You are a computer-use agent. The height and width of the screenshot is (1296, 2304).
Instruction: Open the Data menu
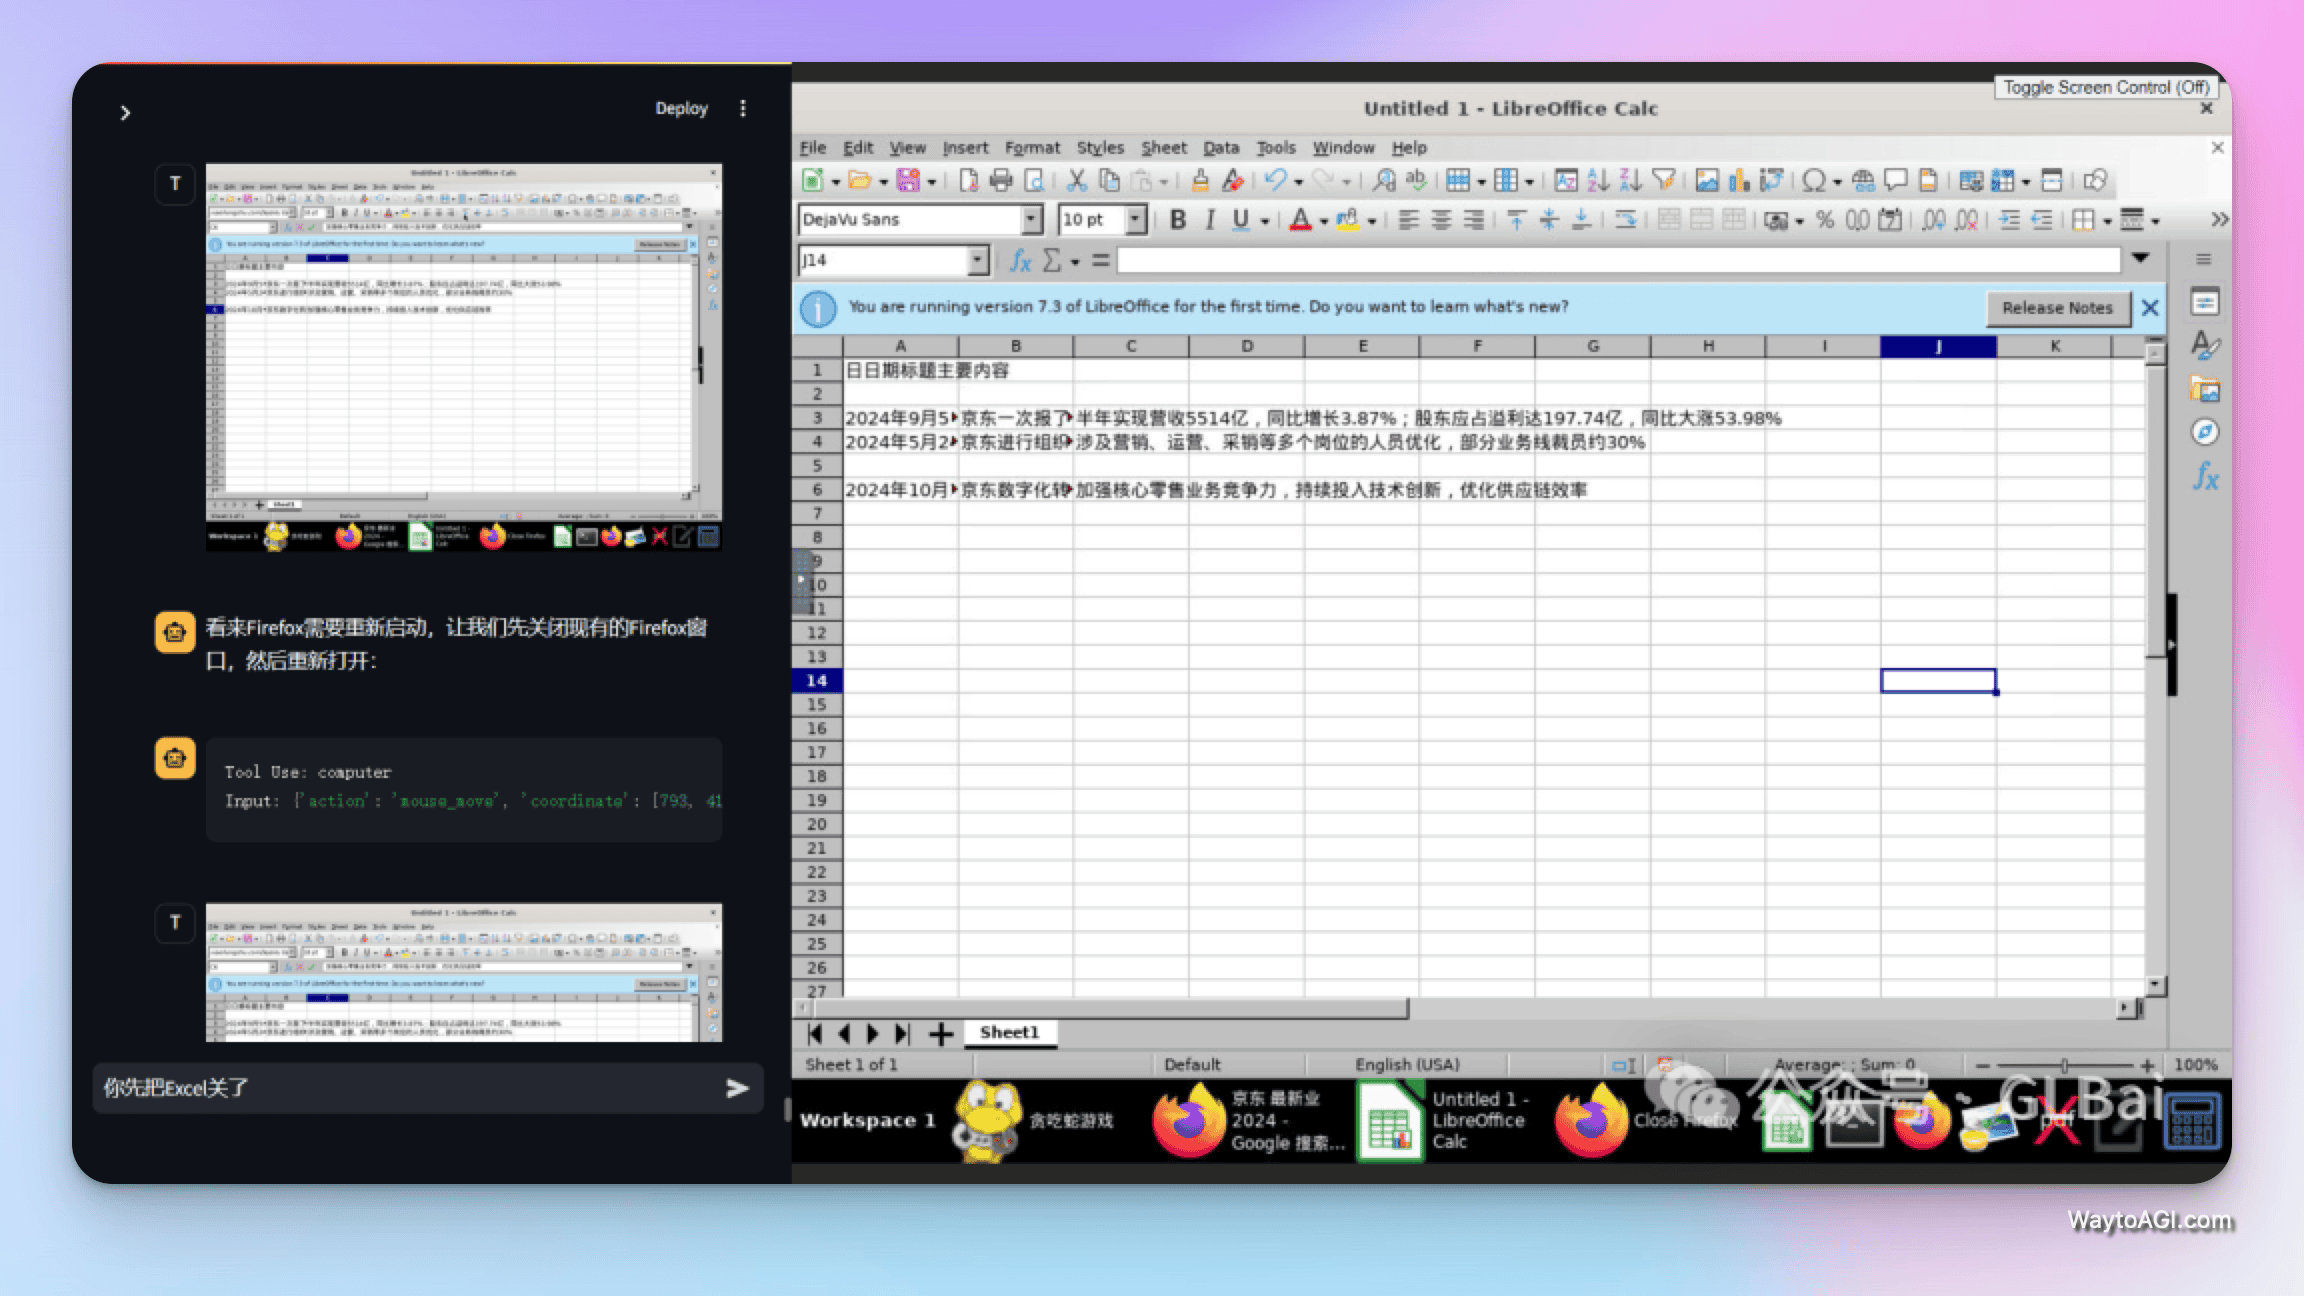click(1221, 147)
